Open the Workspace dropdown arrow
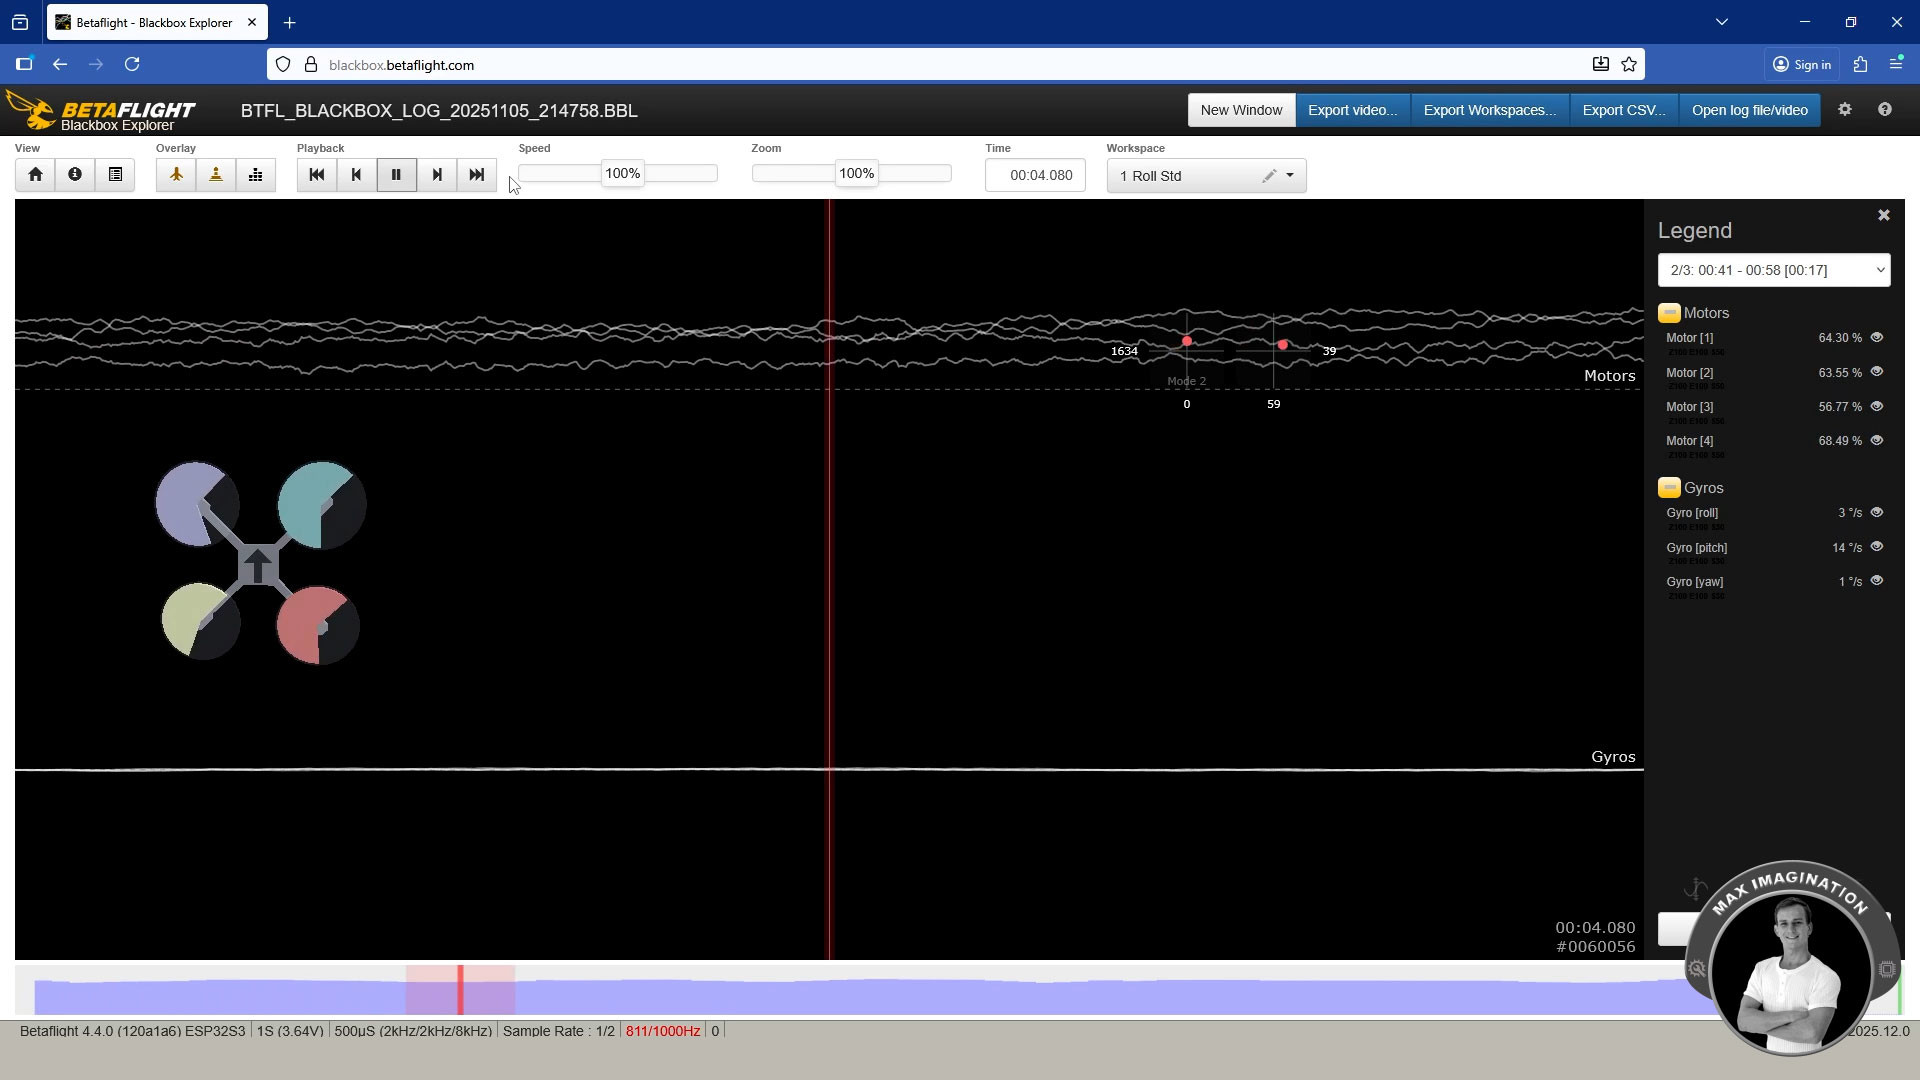The width and height of the screenshot is (1920, 1080). coord(1291,175)
